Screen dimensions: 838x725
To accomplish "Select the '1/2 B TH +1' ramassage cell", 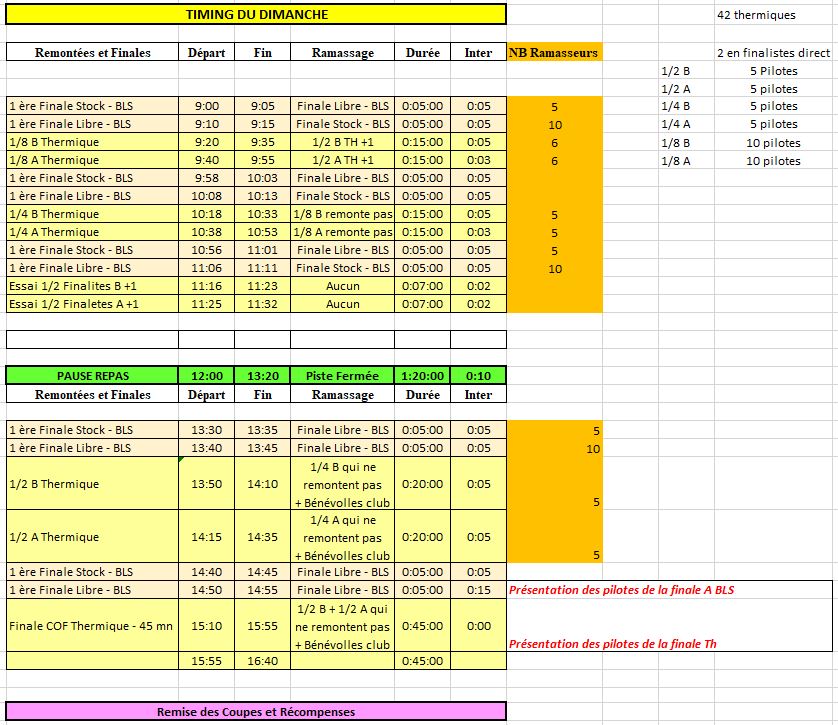I will 343,142.
